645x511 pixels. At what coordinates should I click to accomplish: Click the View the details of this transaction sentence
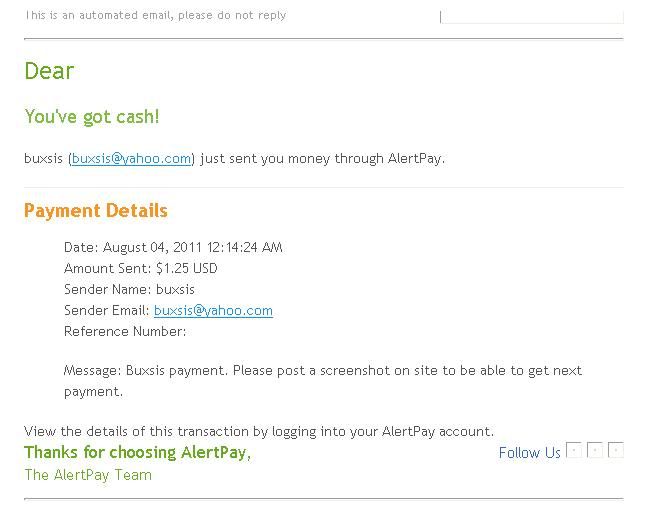coord(259,431)
